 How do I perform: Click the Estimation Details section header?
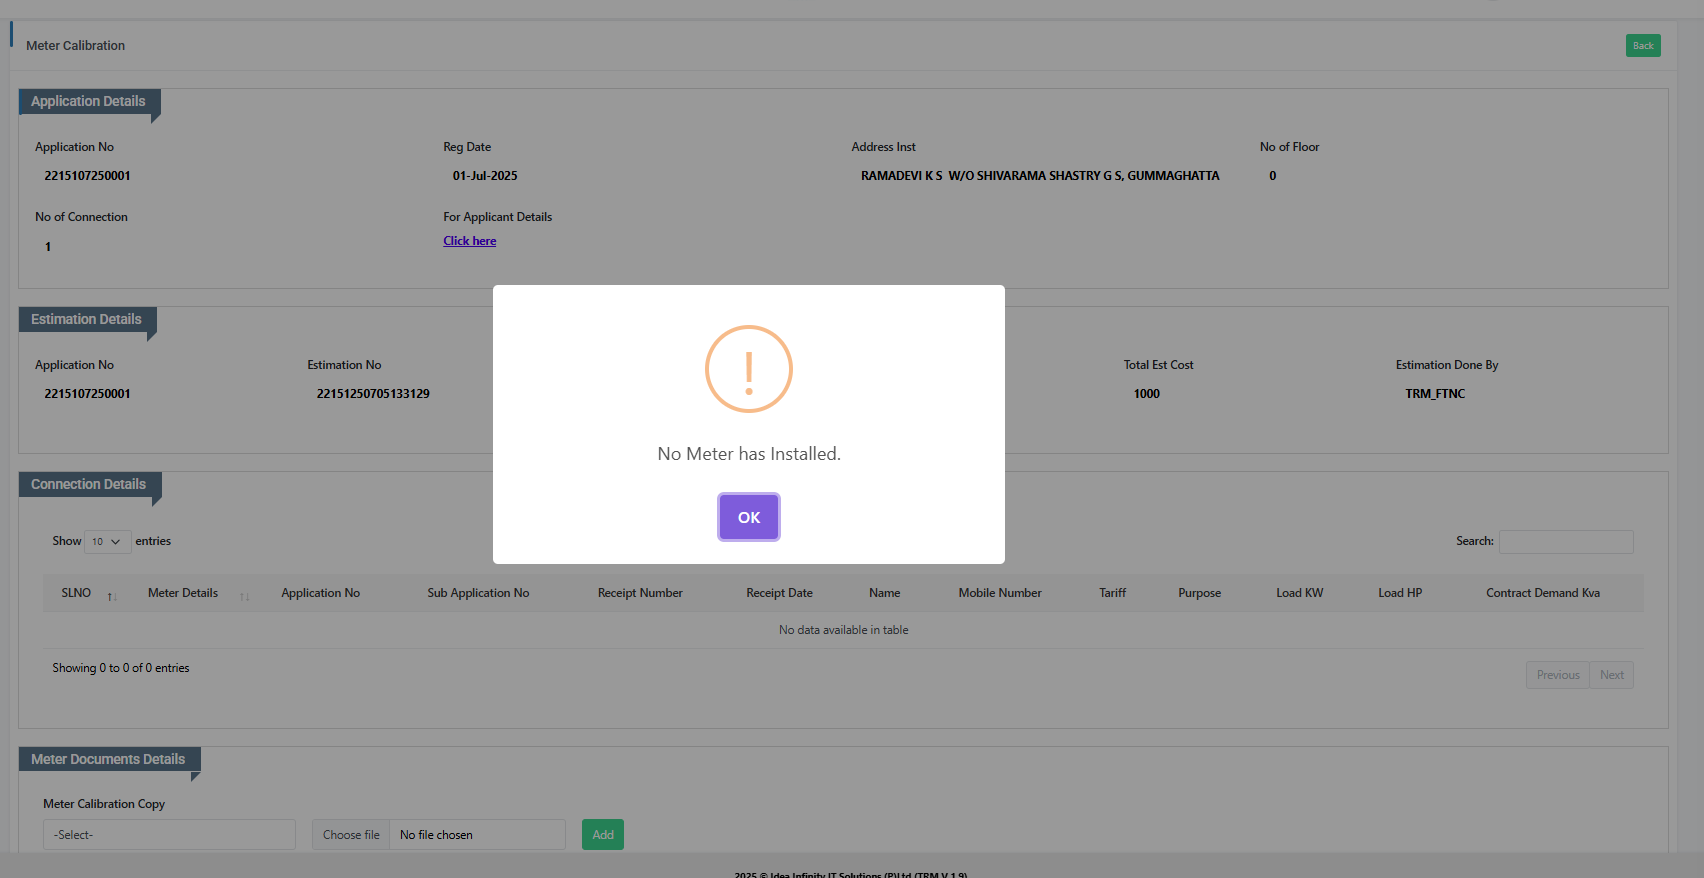86,320
